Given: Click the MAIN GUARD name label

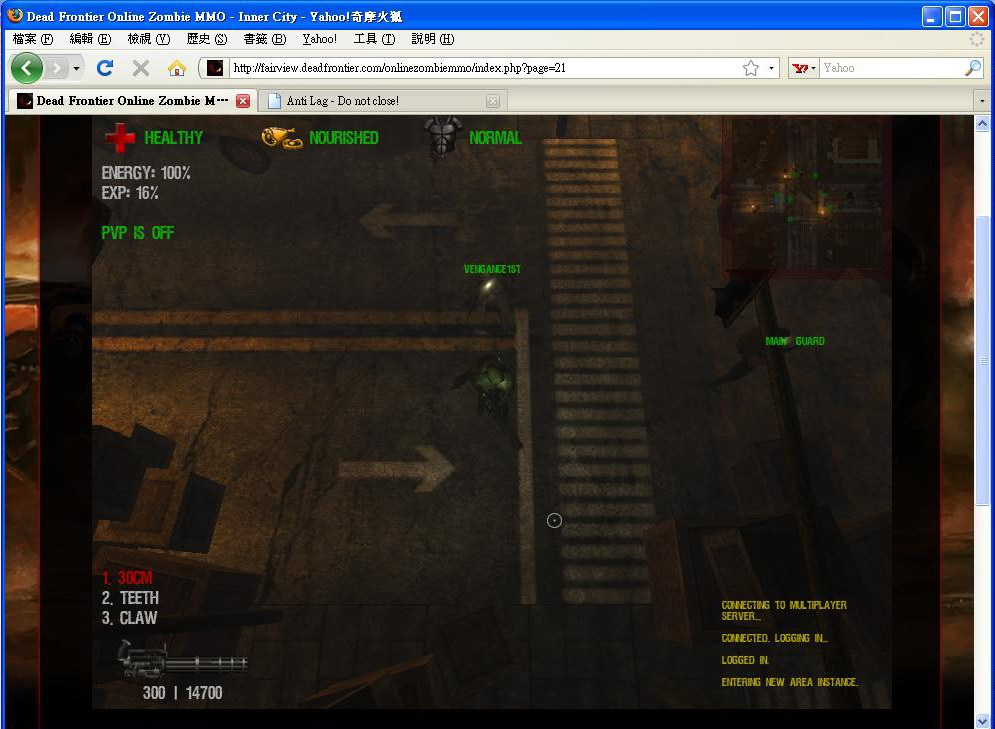Looking at the screenshot, I should pyautogui.click(x=795, y=341).
